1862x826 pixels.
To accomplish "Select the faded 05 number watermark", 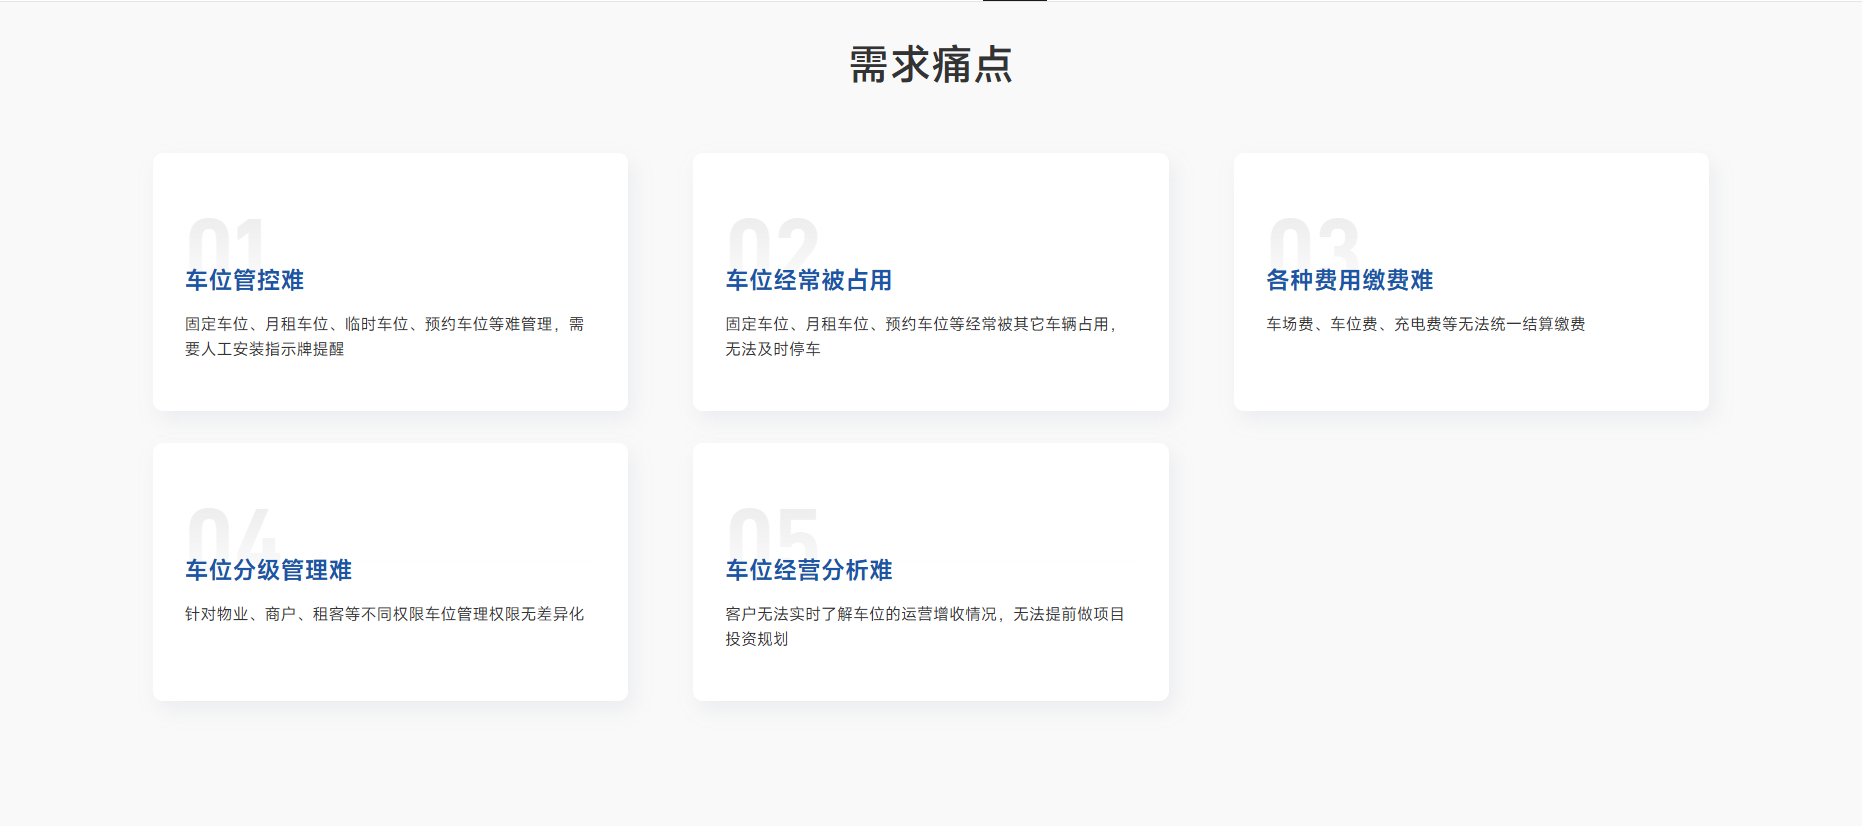I will tap(773, 530).
